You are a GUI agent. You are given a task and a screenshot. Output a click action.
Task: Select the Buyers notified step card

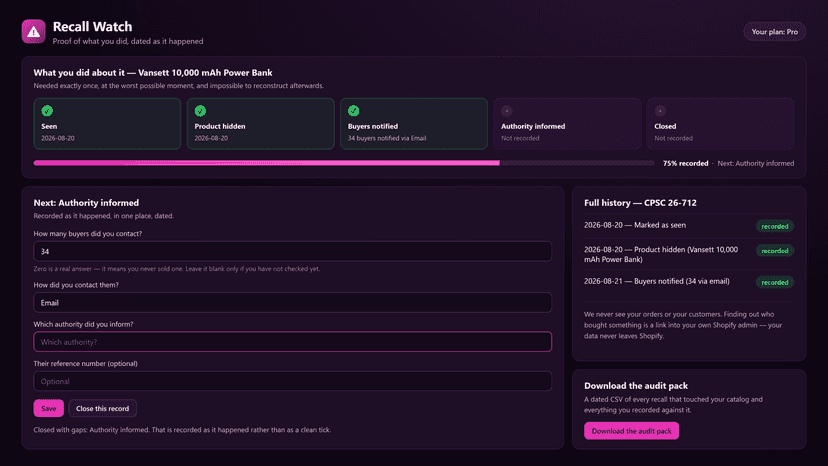[x=413, y=124]
